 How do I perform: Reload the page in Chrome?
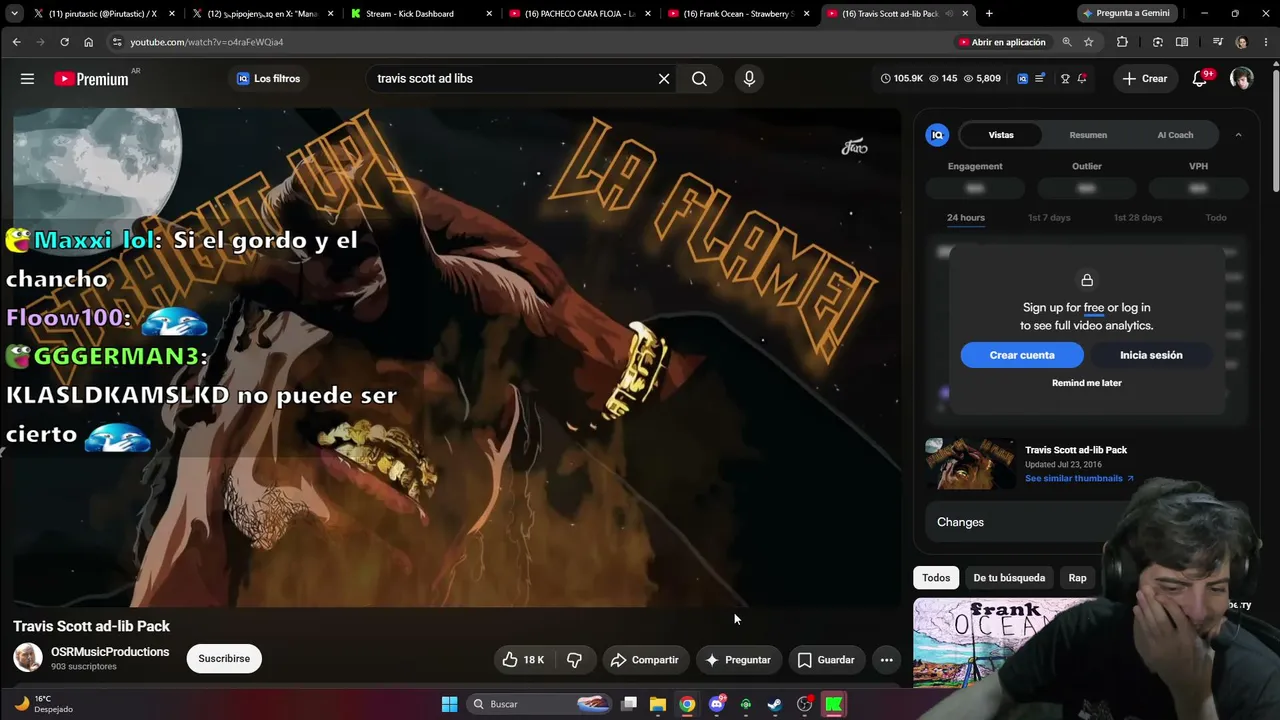[64, 42]
